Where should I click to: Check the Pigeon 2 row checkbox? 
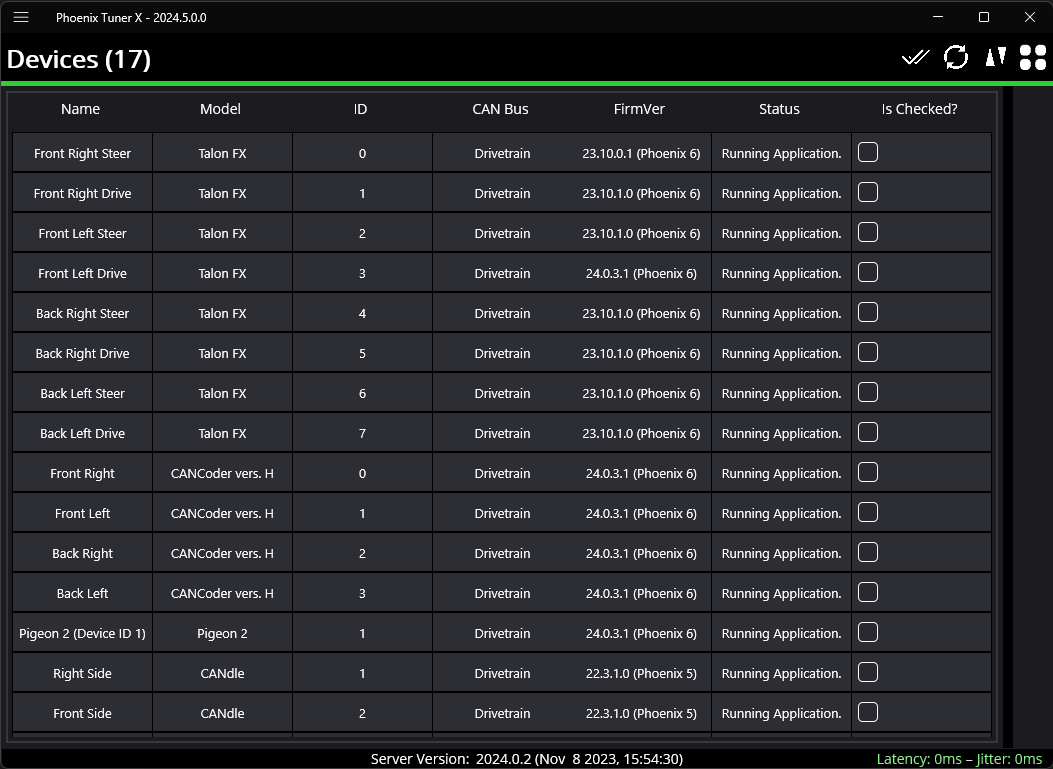click(868, 632)
